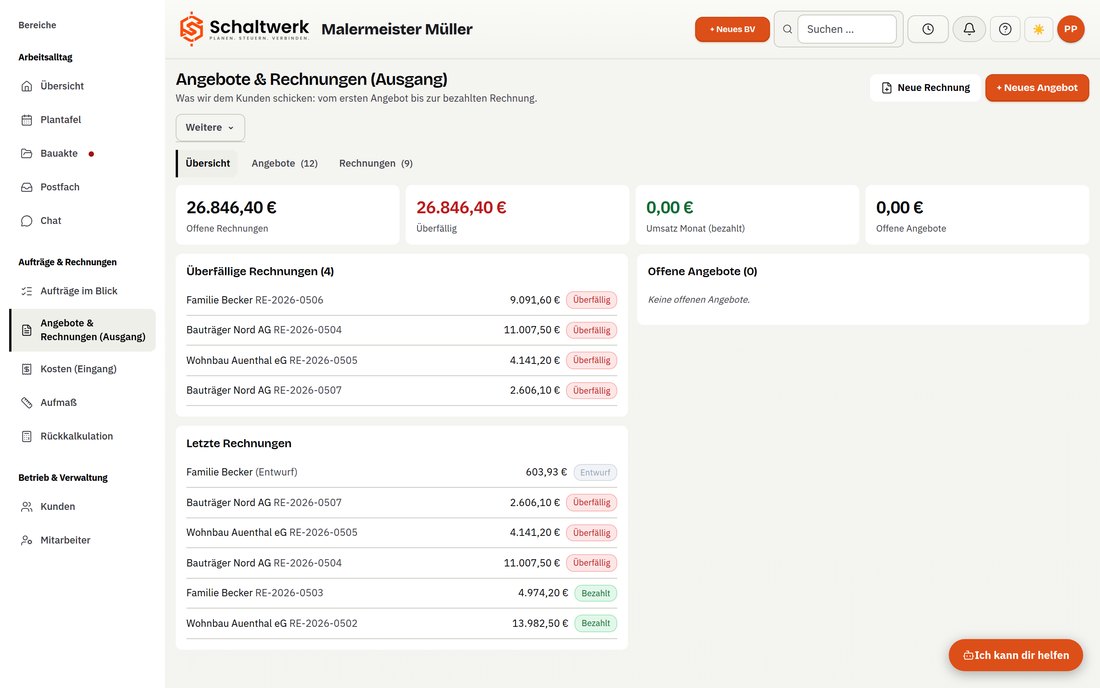This screenshot has height=688, width=1100.
Task: Click Bezahlt badge on RE-2026-0503 row
Action: coord(596,593)
